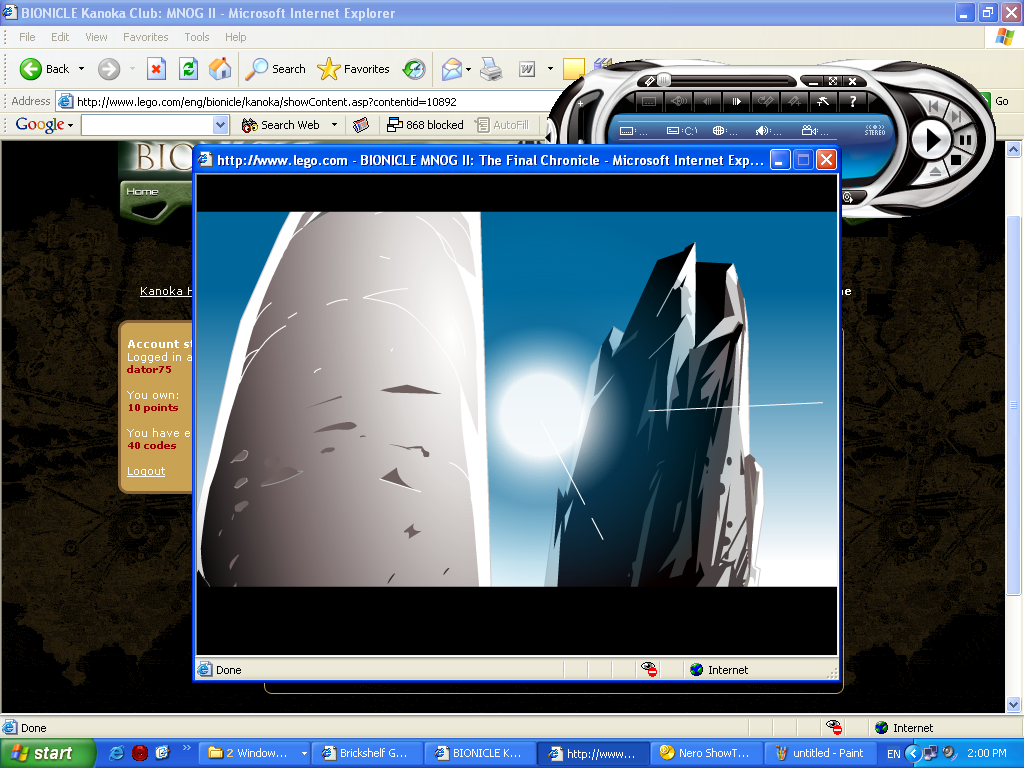This screenshot has width=1024, height=768.
Task: Click media player Next track button
Action: 956,116
